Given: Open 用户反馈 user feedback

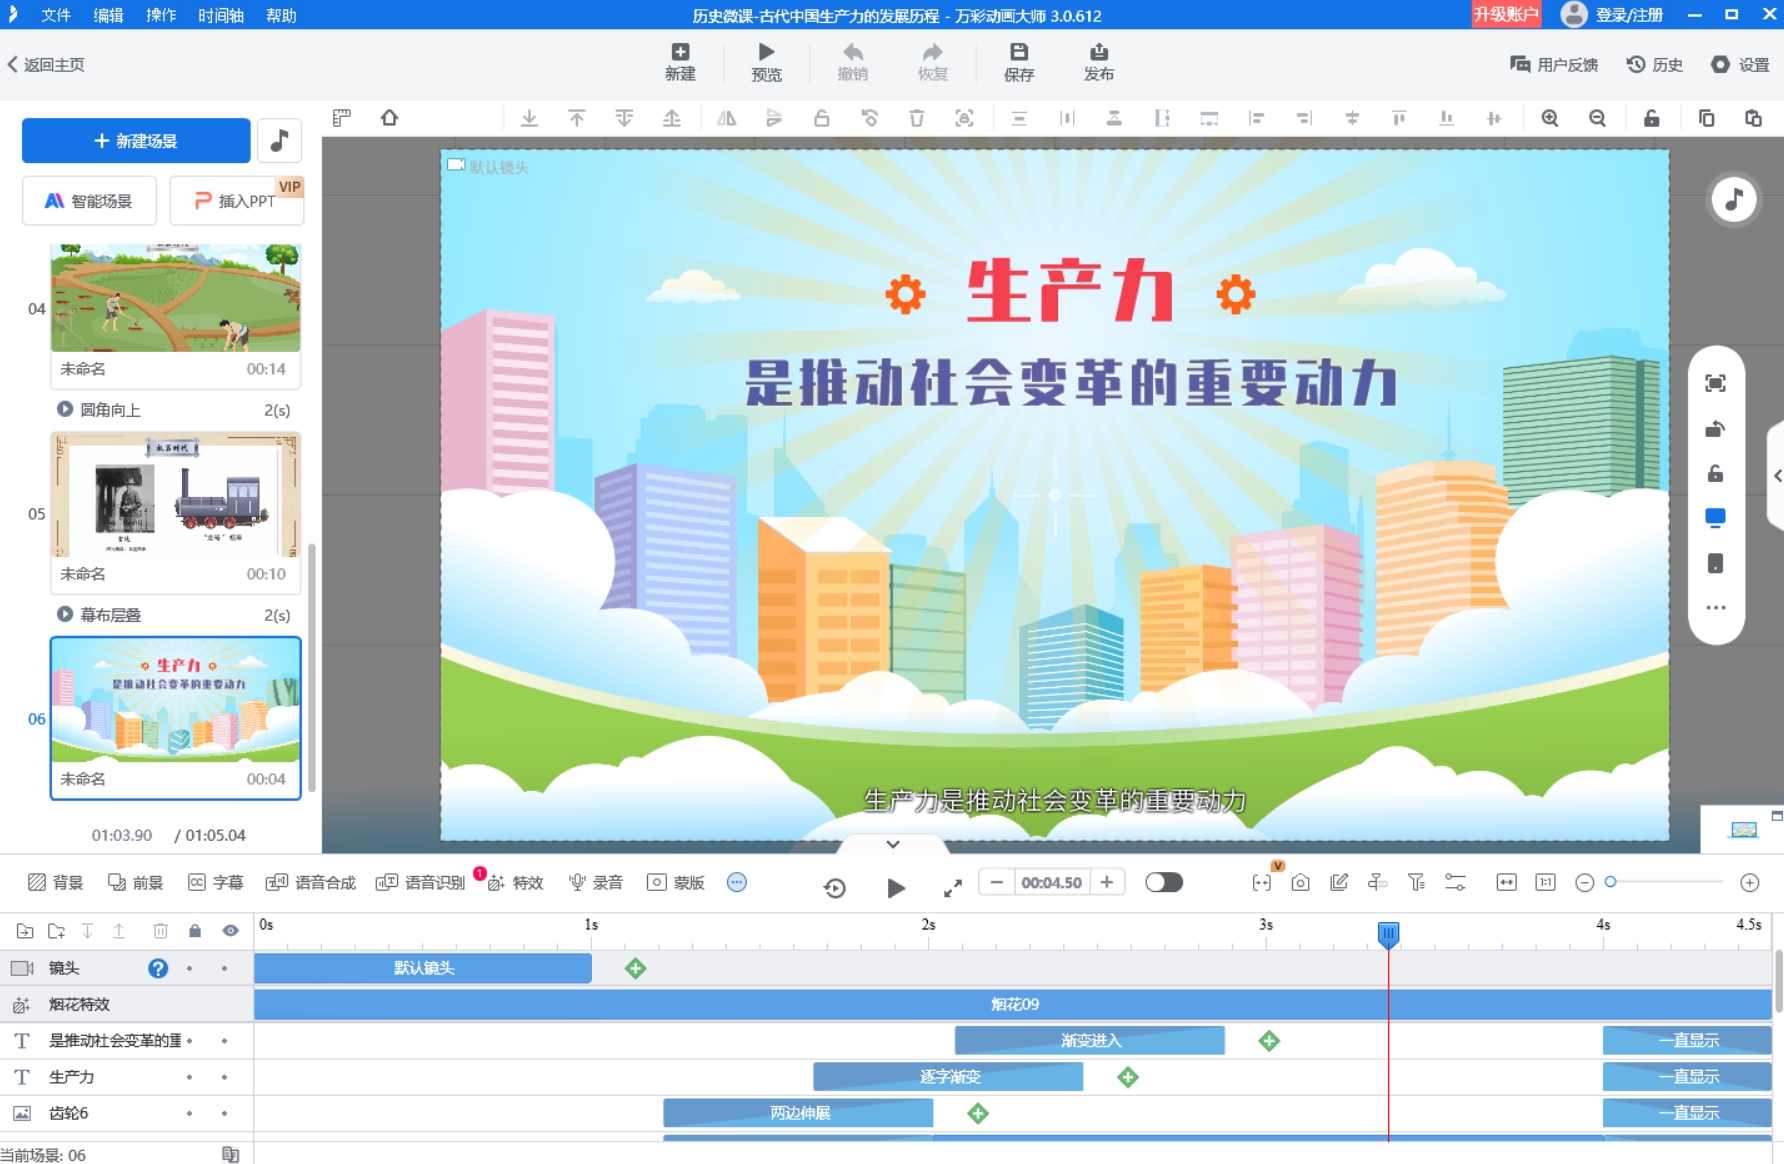Looking at the screenshot, I should [x=1554, y=64].
